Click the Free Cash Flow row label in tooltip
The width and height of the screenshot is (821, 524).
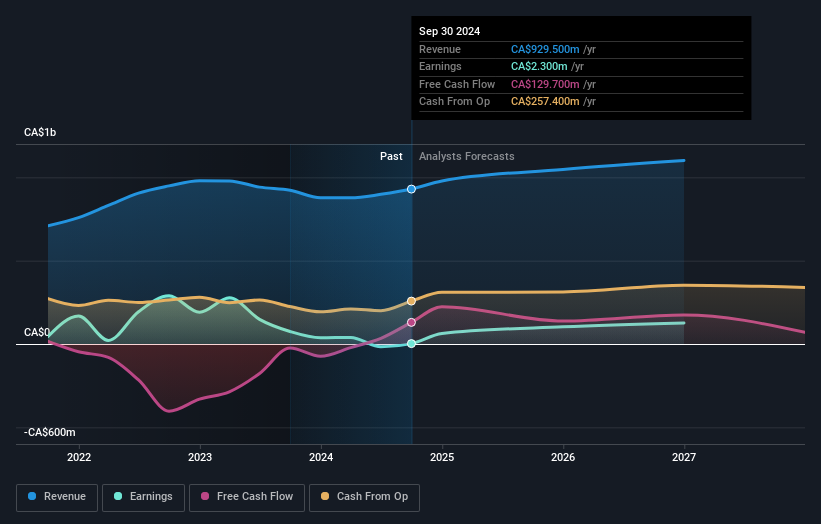point(457,84)
